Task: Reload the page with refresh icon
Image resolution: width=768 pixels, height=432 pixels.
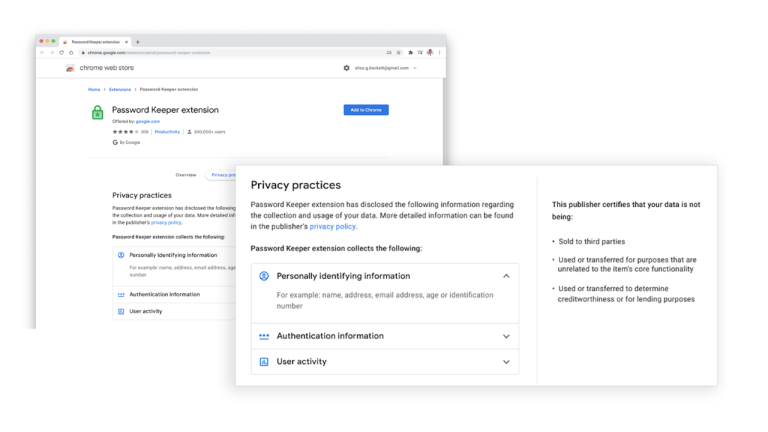Action: click(x=61, y=52)
